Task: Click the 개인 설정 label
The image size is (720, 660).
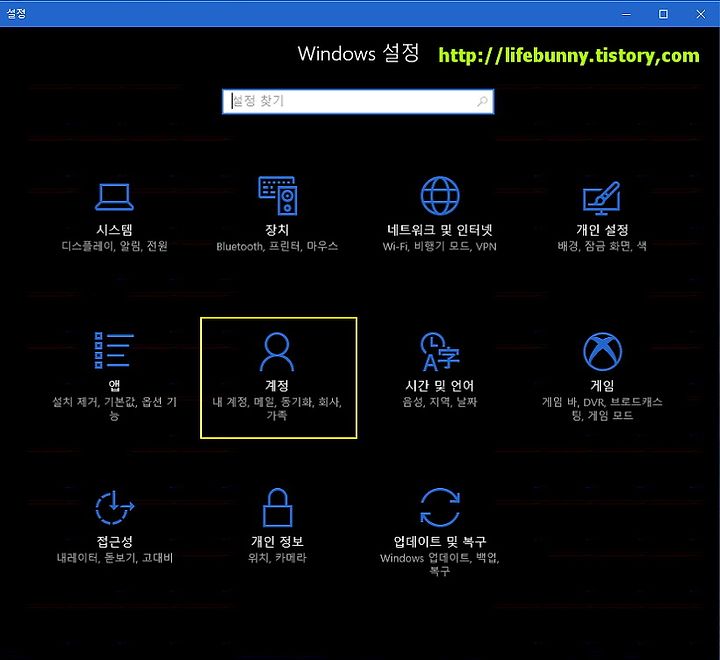Action: click(602, 230)
